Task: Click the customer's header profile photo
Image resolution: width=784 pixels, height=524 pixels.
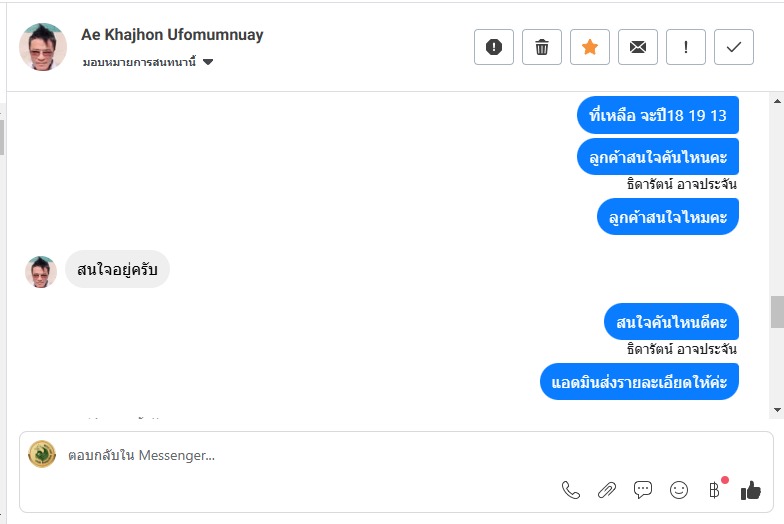Action: tap(43, 47)
